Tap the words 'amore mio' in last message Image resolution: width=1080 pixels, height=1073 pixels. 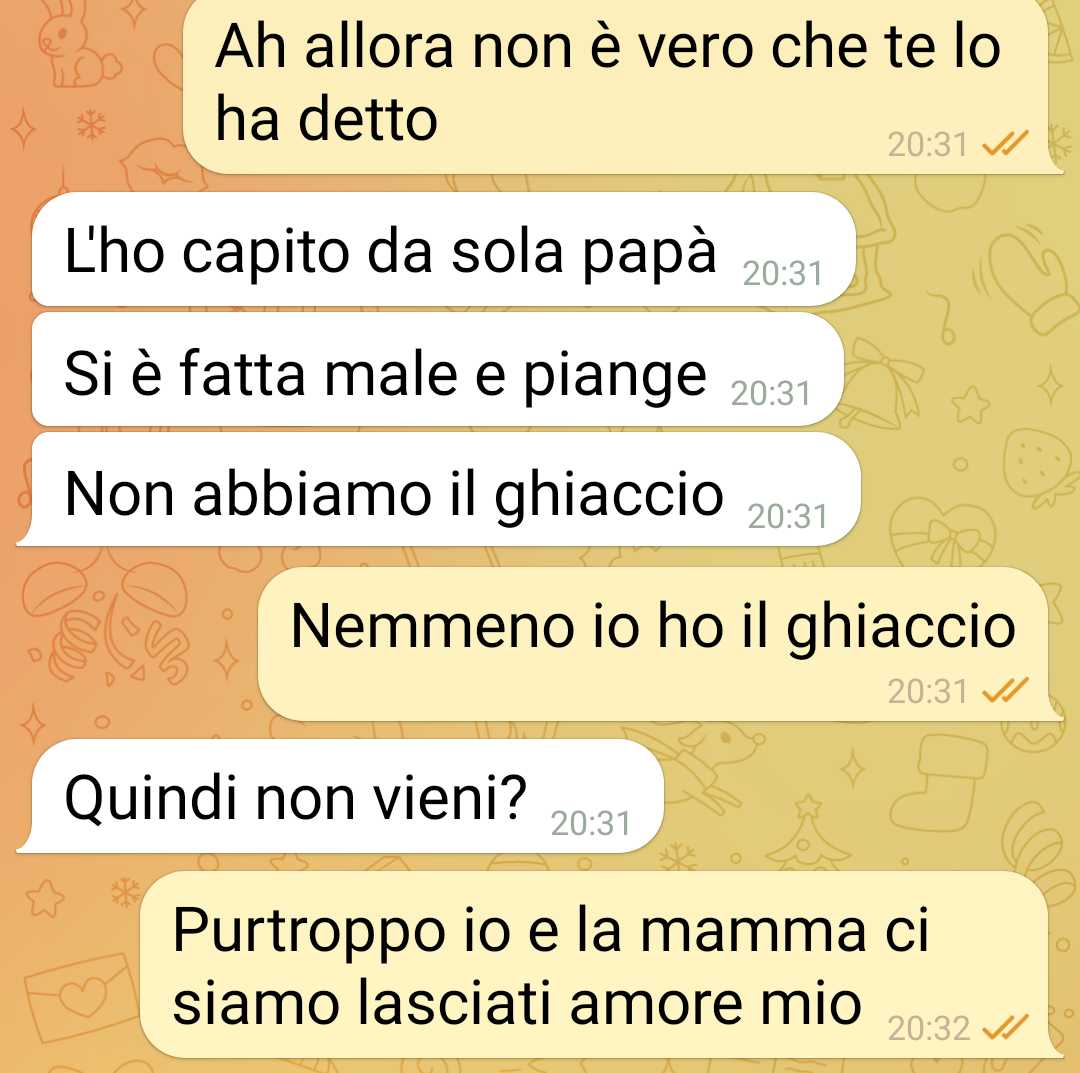pos(716,1003)
